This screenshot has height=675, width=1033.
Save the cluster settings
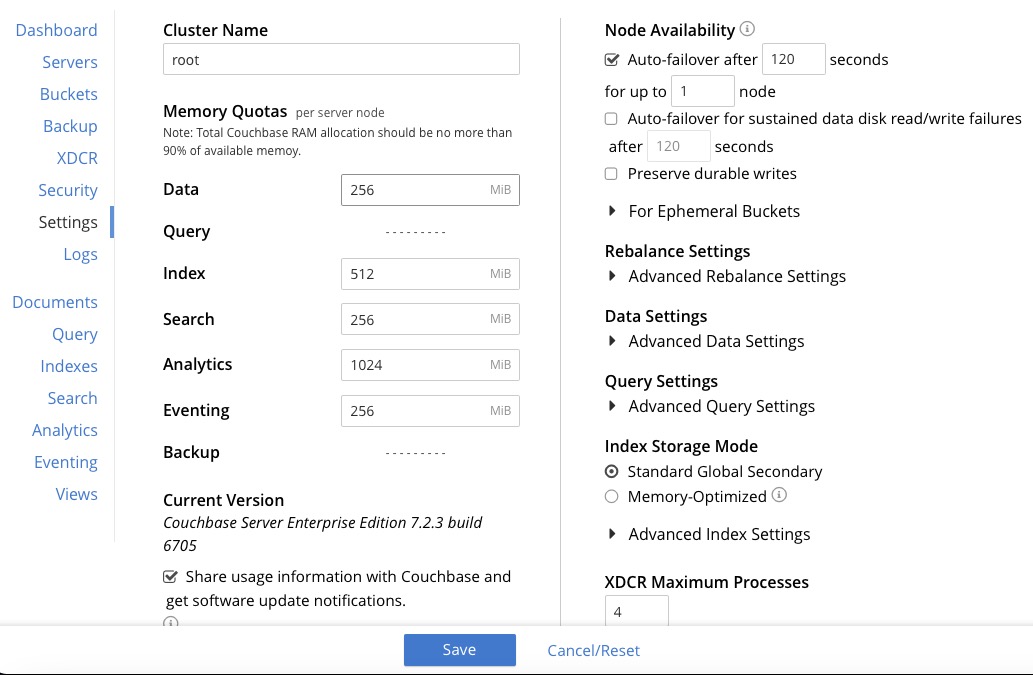click(x=459, y=649)
